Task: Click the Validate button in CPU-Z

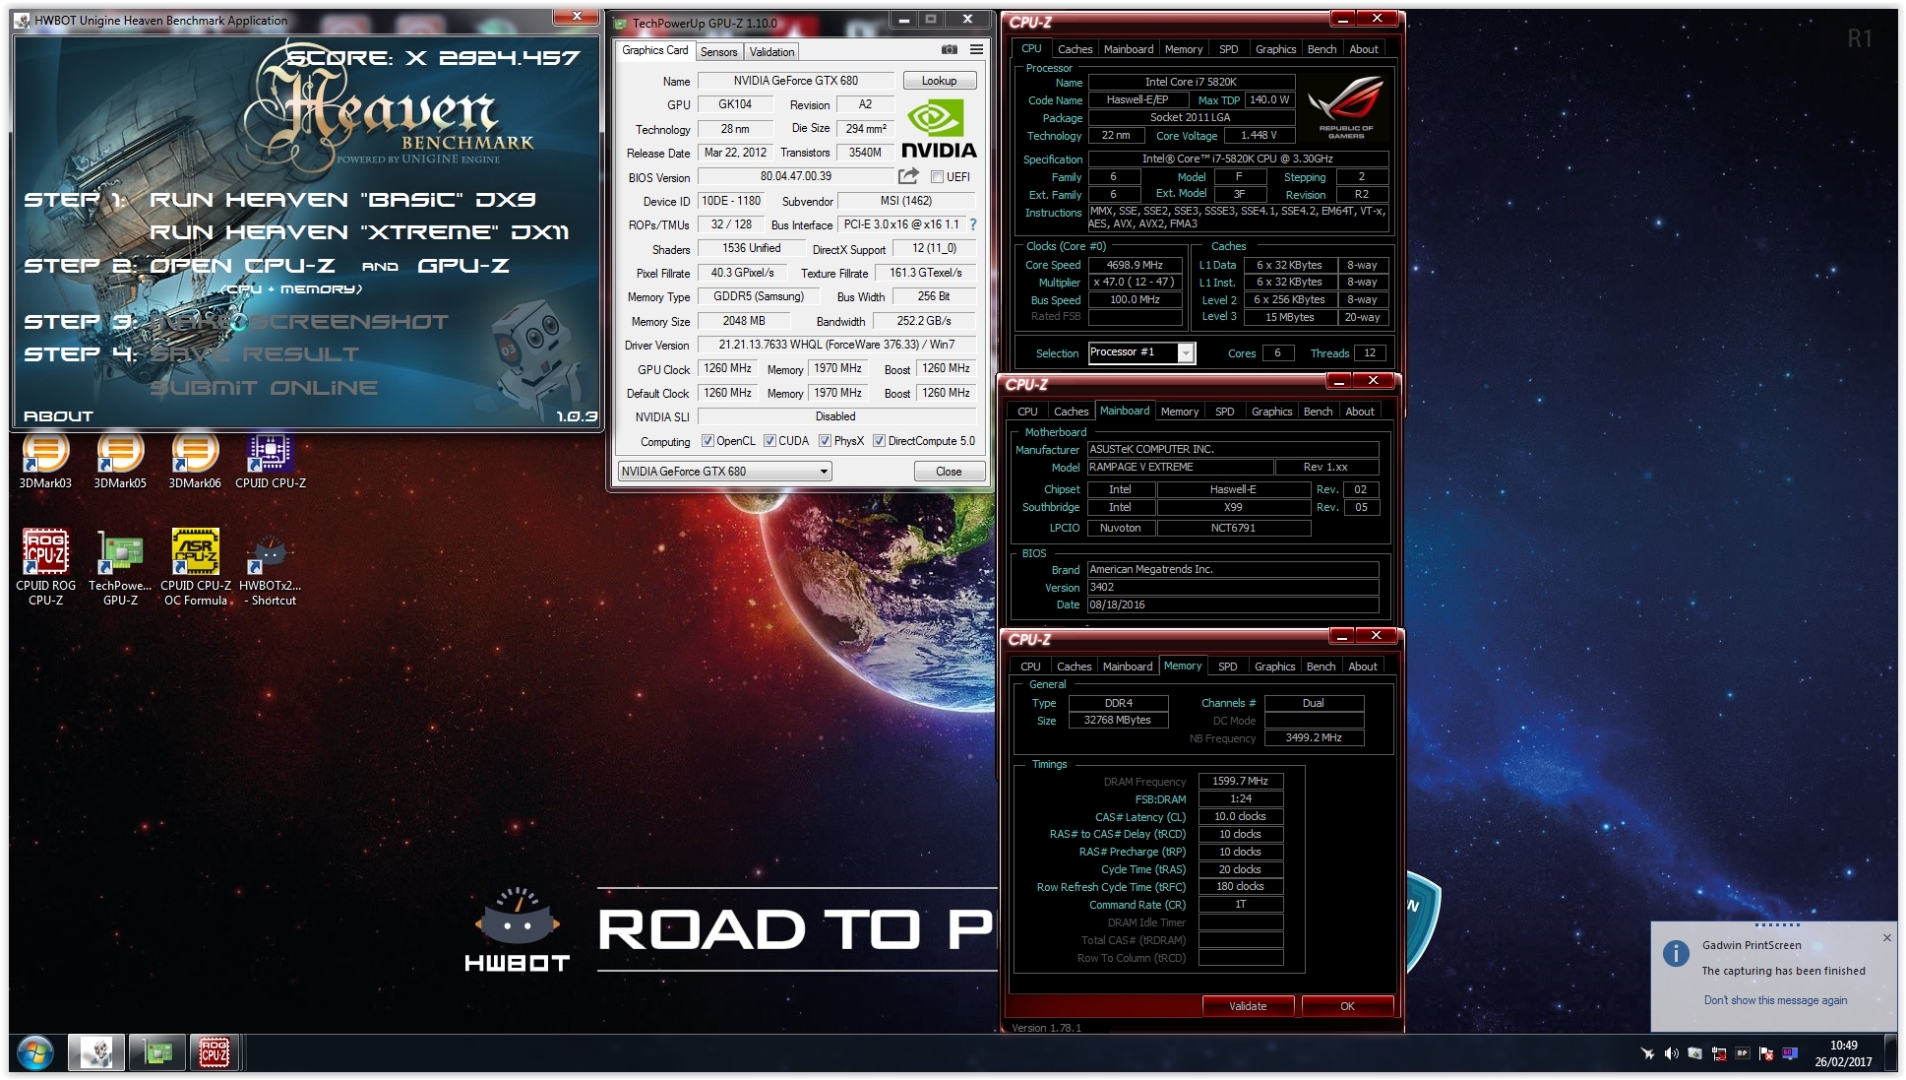Action: tap(1247, 1006)
